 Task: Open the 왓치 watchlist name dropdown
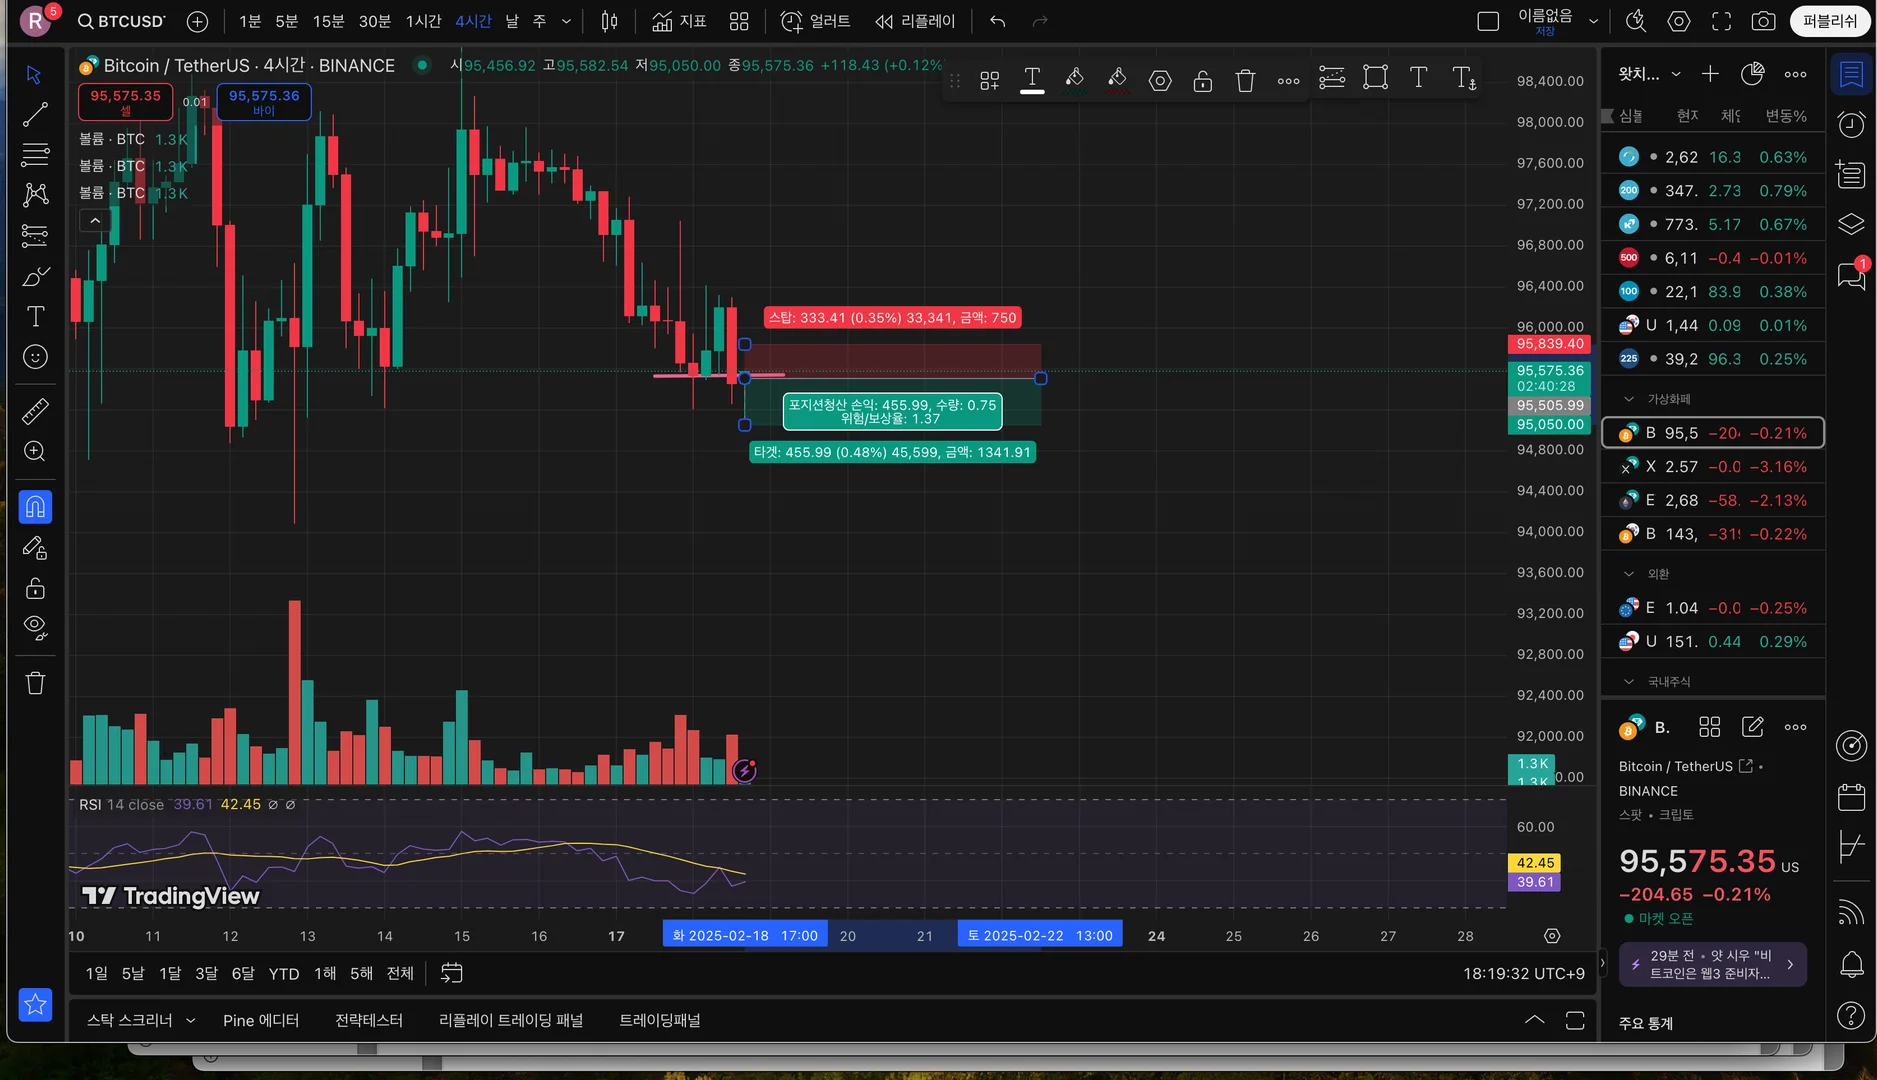tap(1650, 74)
